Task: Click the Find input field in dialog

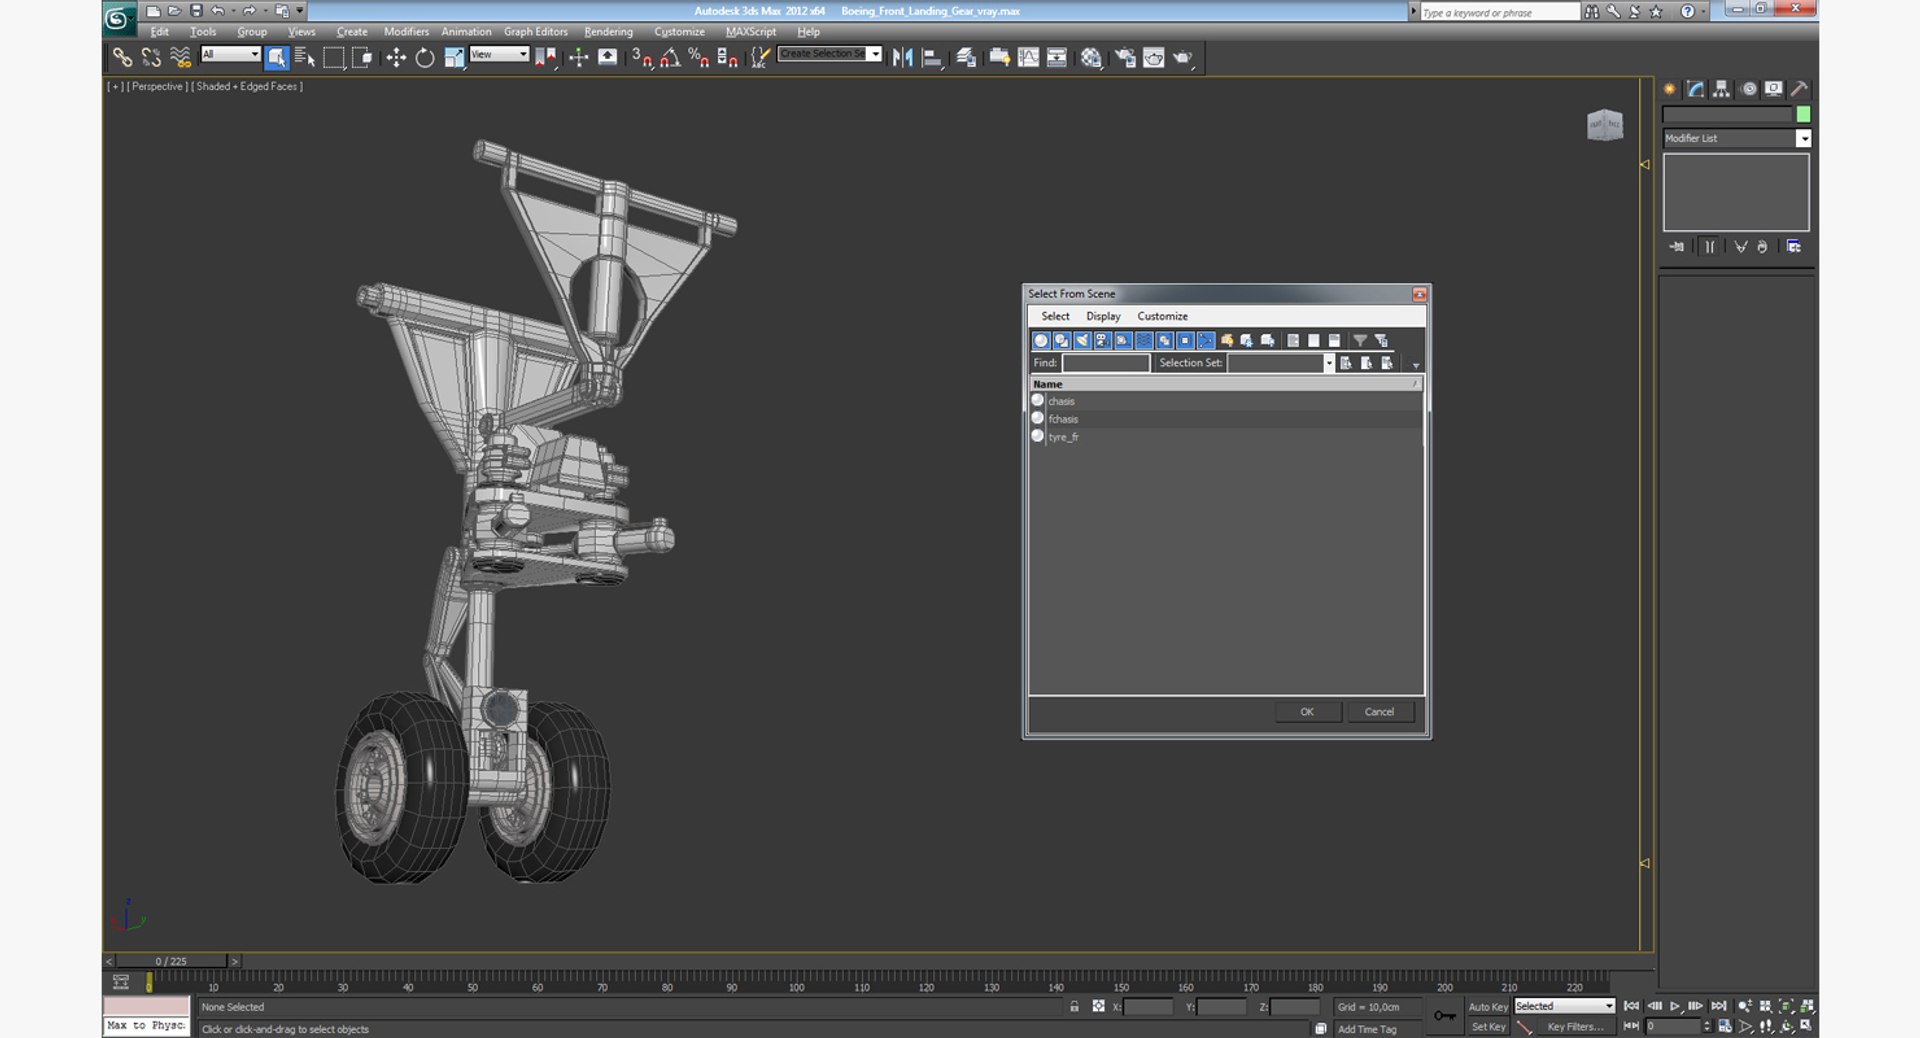Action: (x=1106, y=363)
